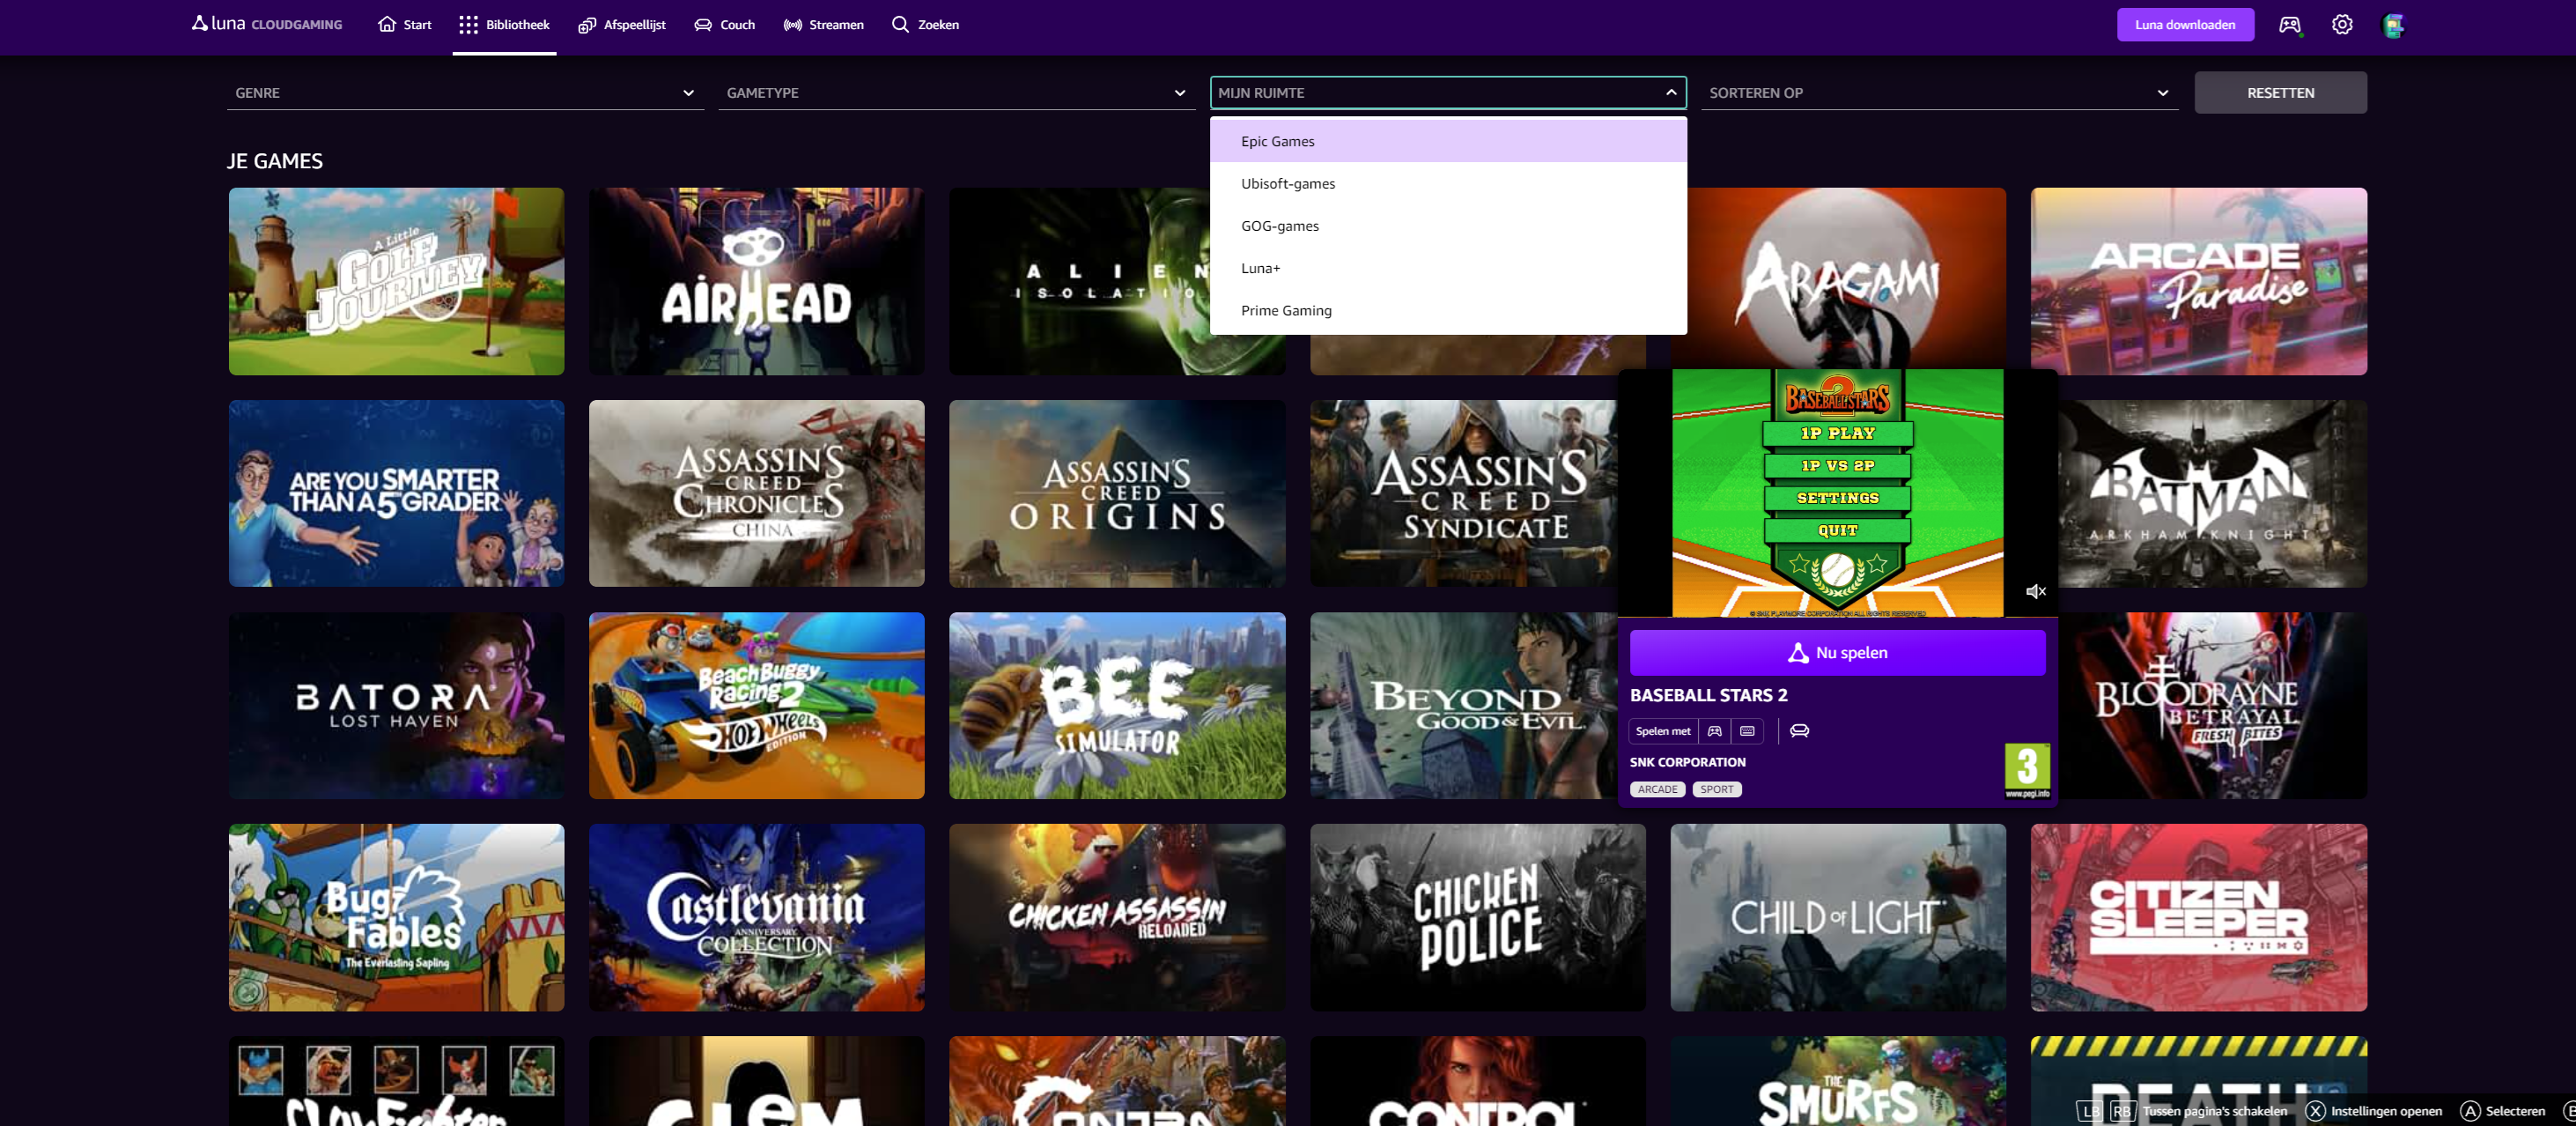Open the Control game tile
The width and height of the screenshot is (2576, 1126).
[x=1477, y=1081]
